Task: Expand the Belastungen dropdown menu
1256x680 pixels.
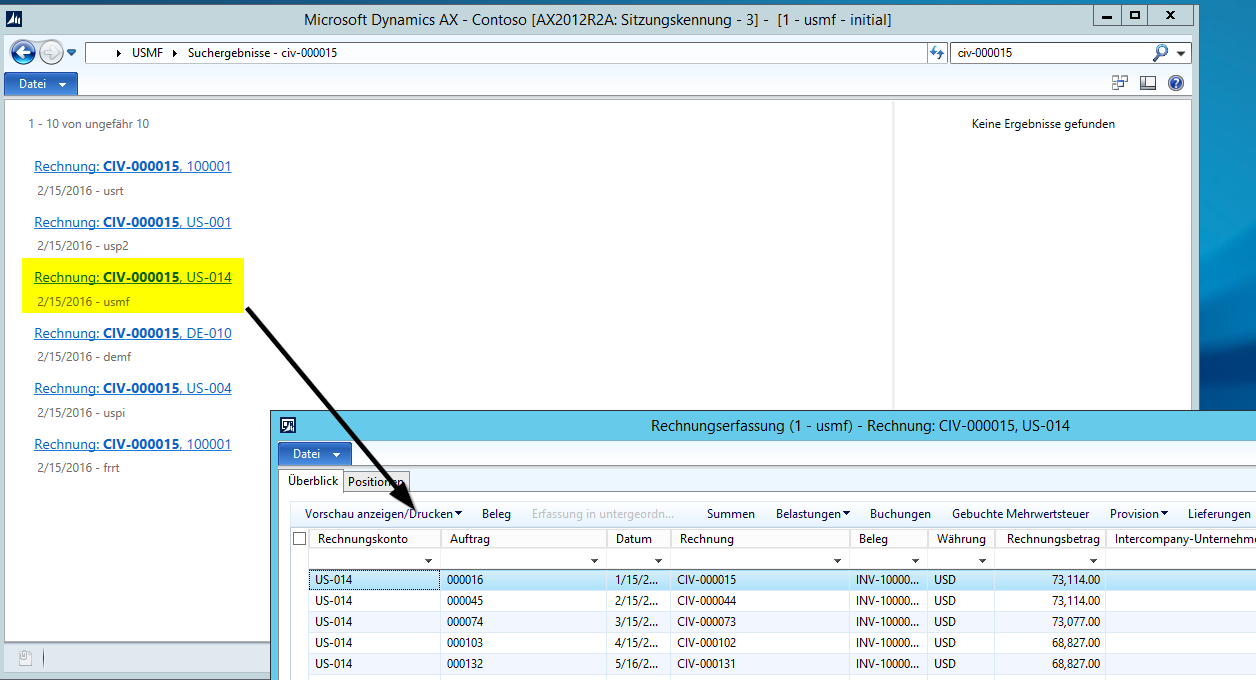Action: [812, 514]
